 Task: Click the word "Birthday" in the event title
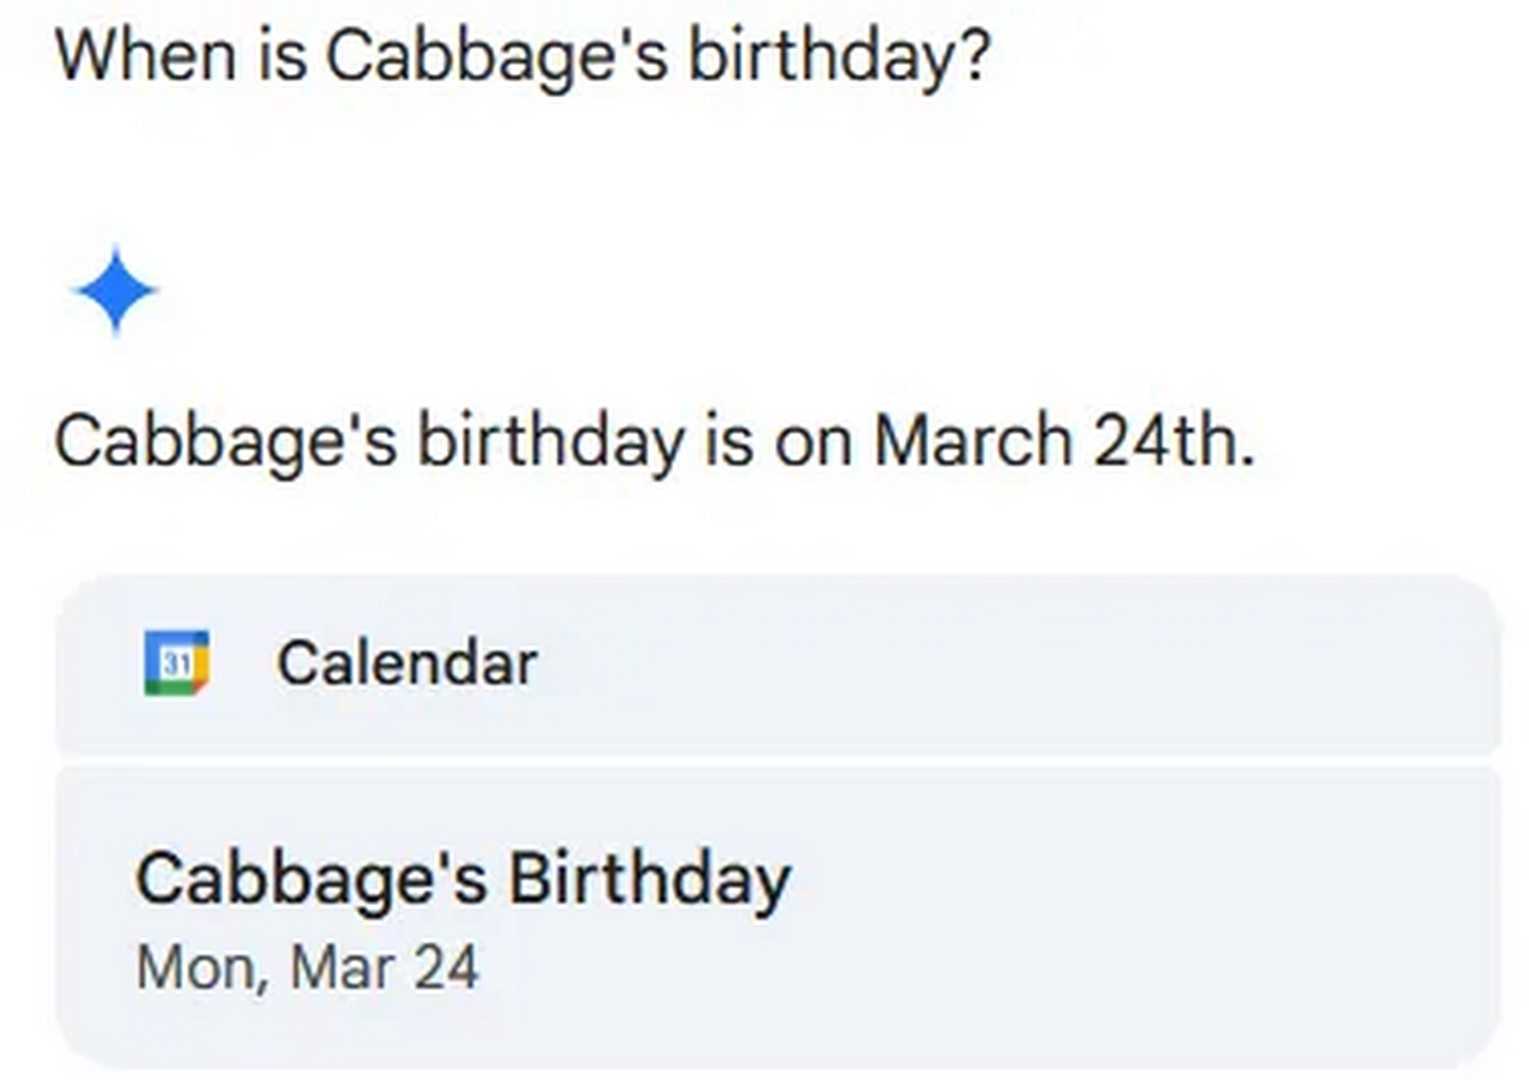pos(650,881)
